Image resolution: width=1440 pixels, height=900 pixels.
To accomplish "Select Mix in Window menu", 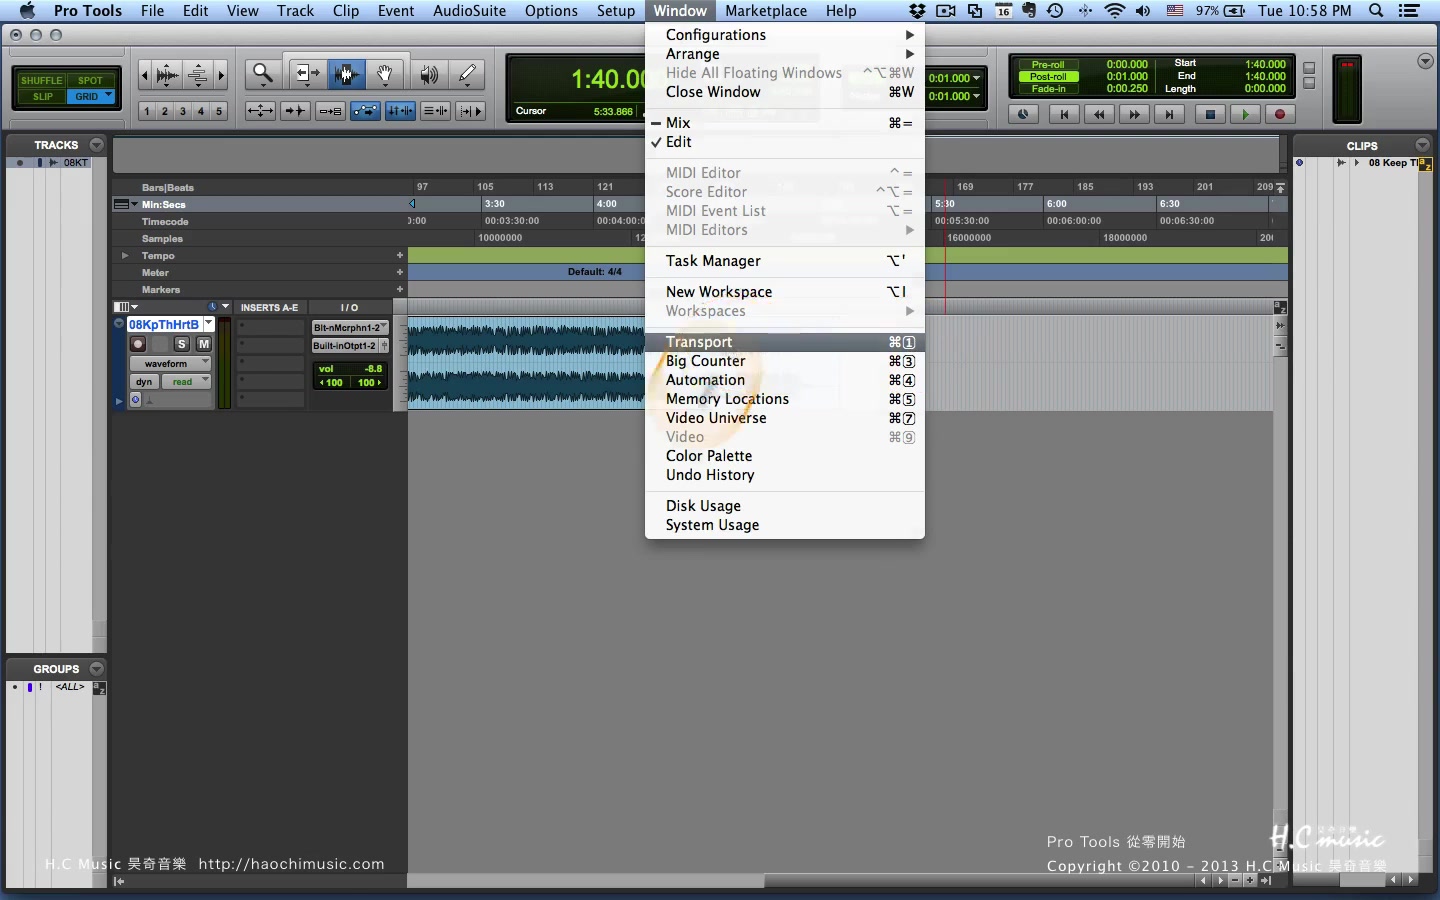I will coord(785,123).
